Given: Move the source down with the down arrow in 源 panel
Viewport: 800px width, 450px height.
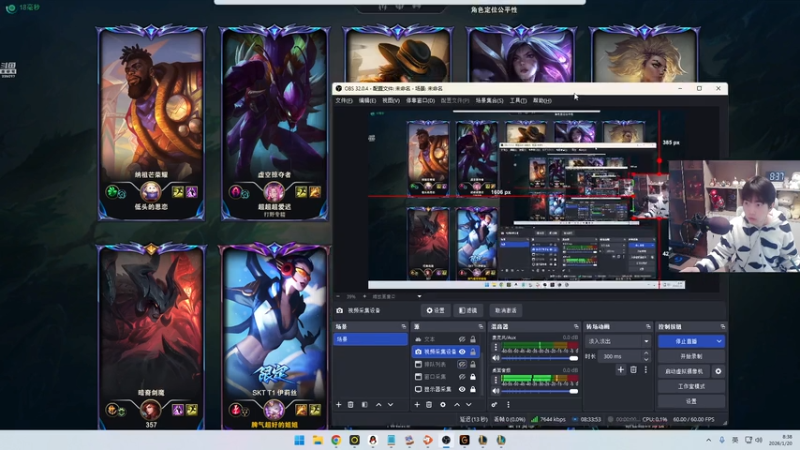Looking at the screenshot, I should point(469,405).
